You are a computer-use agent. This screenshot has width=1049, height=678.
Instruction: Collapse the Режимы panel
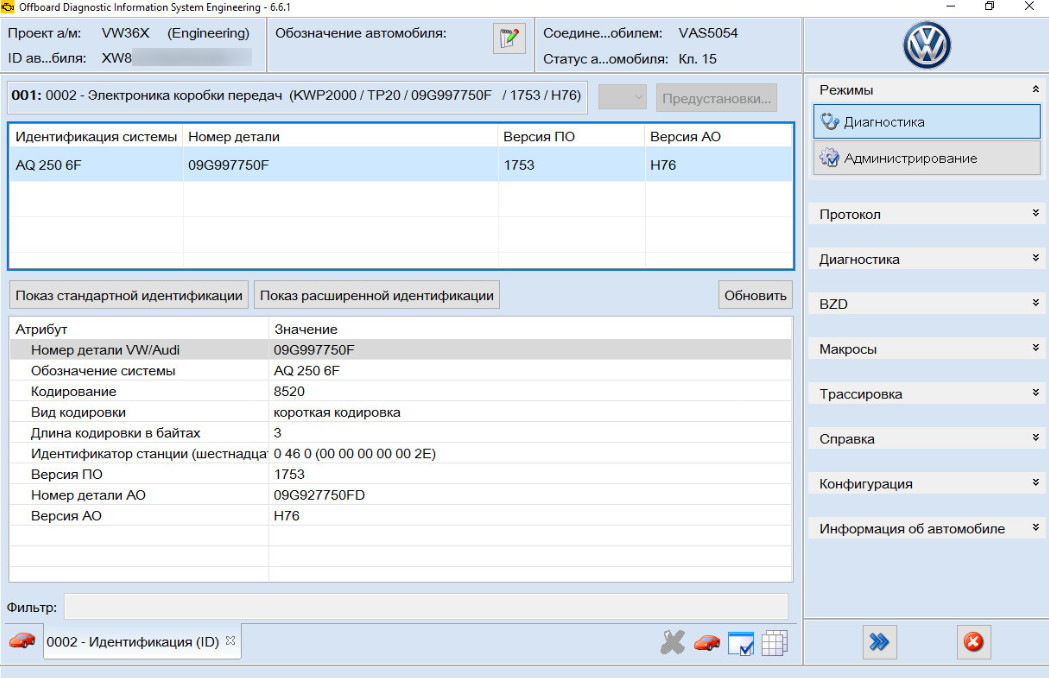[x=1035, y=89]
